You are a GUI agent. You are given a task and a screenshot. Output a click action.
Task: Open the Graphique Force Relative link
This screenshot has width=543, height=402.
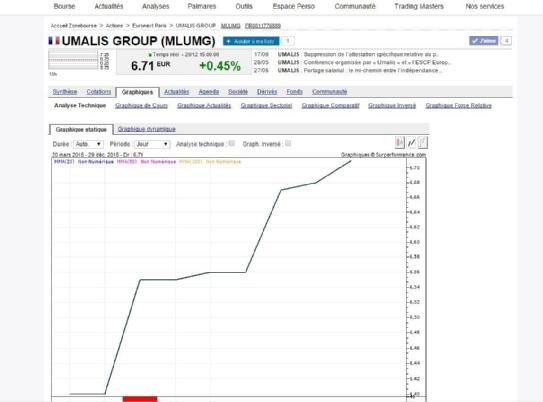tap(459, 106)
